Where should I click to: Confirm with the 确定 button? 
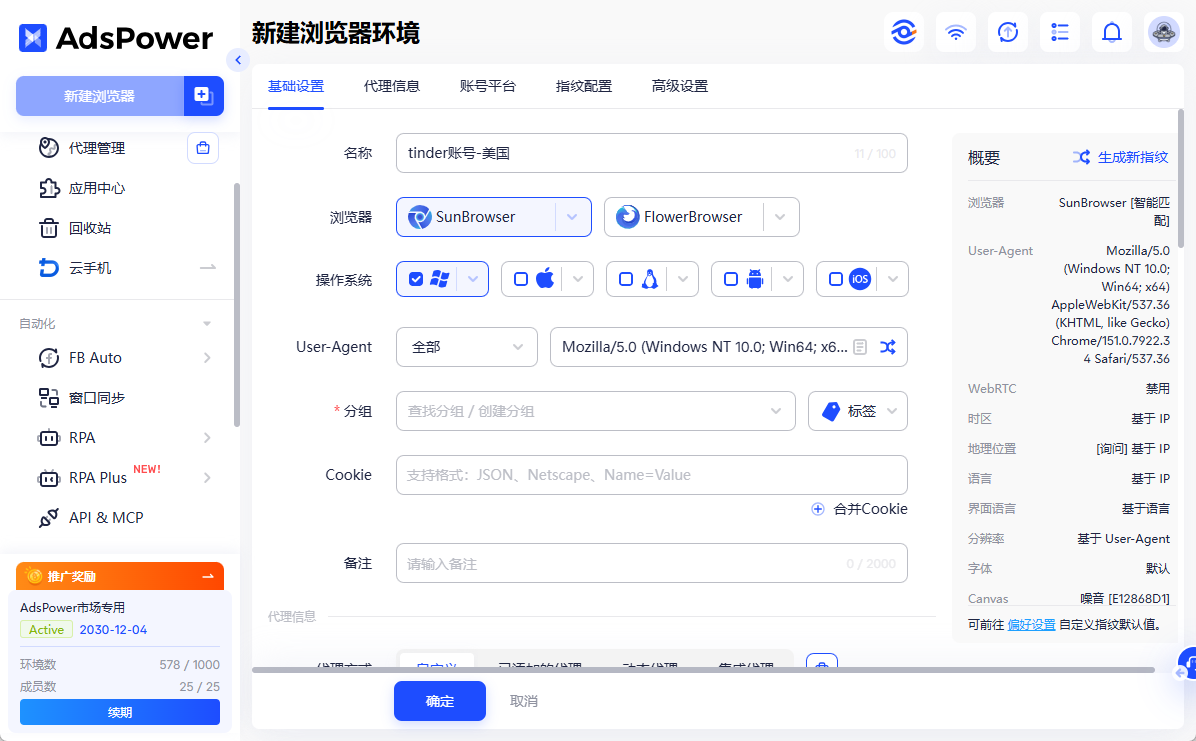pos(440,701)
